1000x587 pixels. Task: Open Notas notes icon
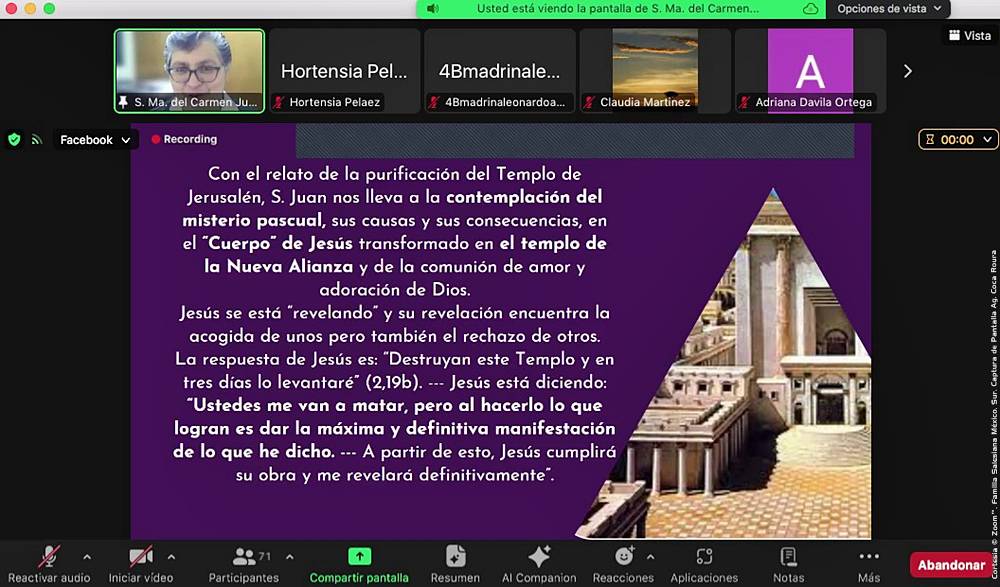coord(788,556)
